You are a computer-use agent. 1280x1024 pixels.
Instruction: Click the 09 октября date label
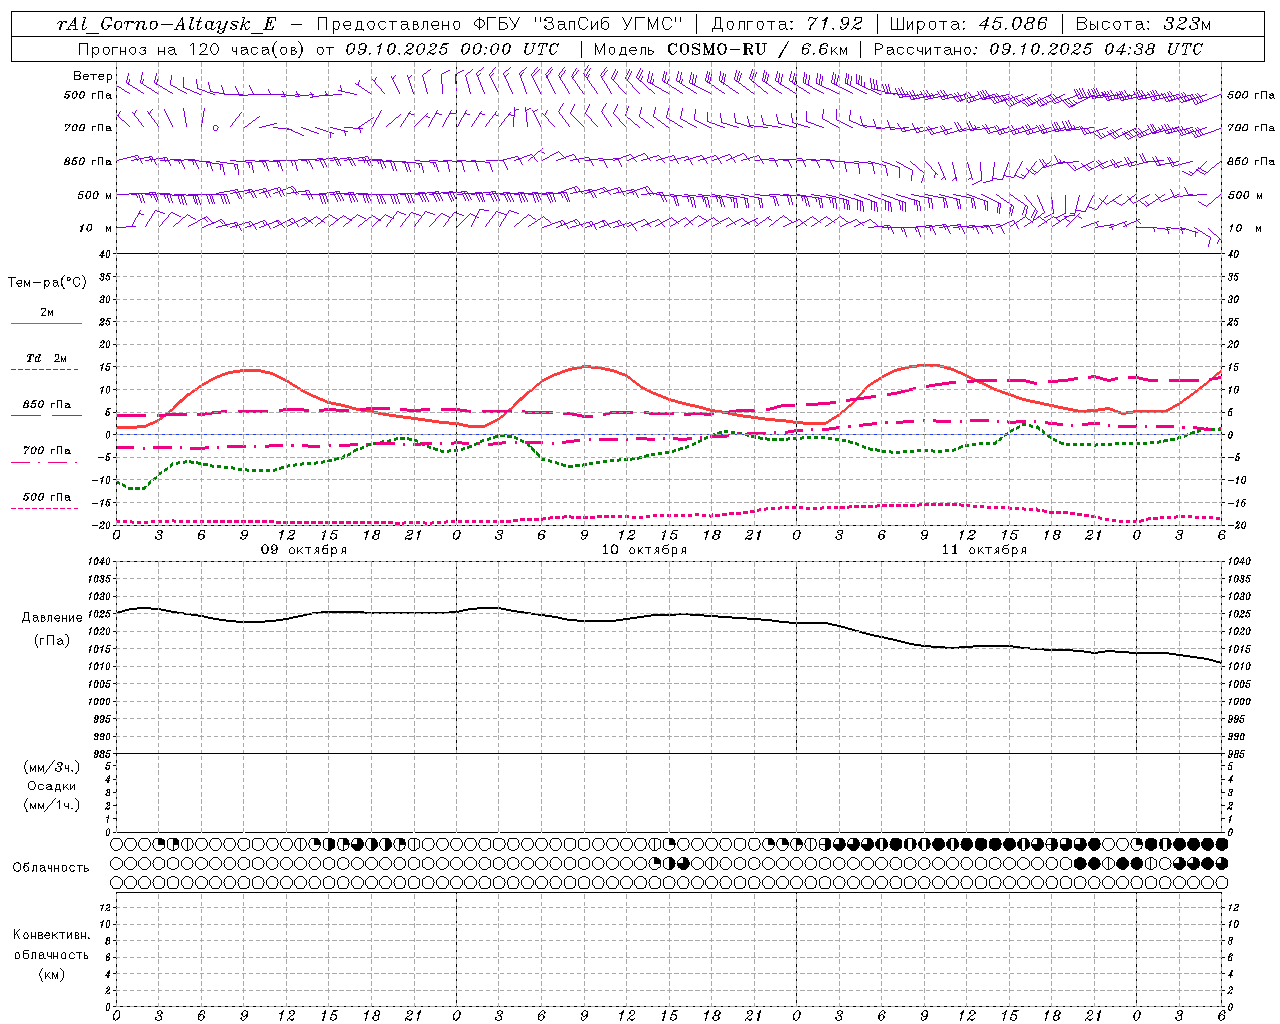(x=304, y=550)
